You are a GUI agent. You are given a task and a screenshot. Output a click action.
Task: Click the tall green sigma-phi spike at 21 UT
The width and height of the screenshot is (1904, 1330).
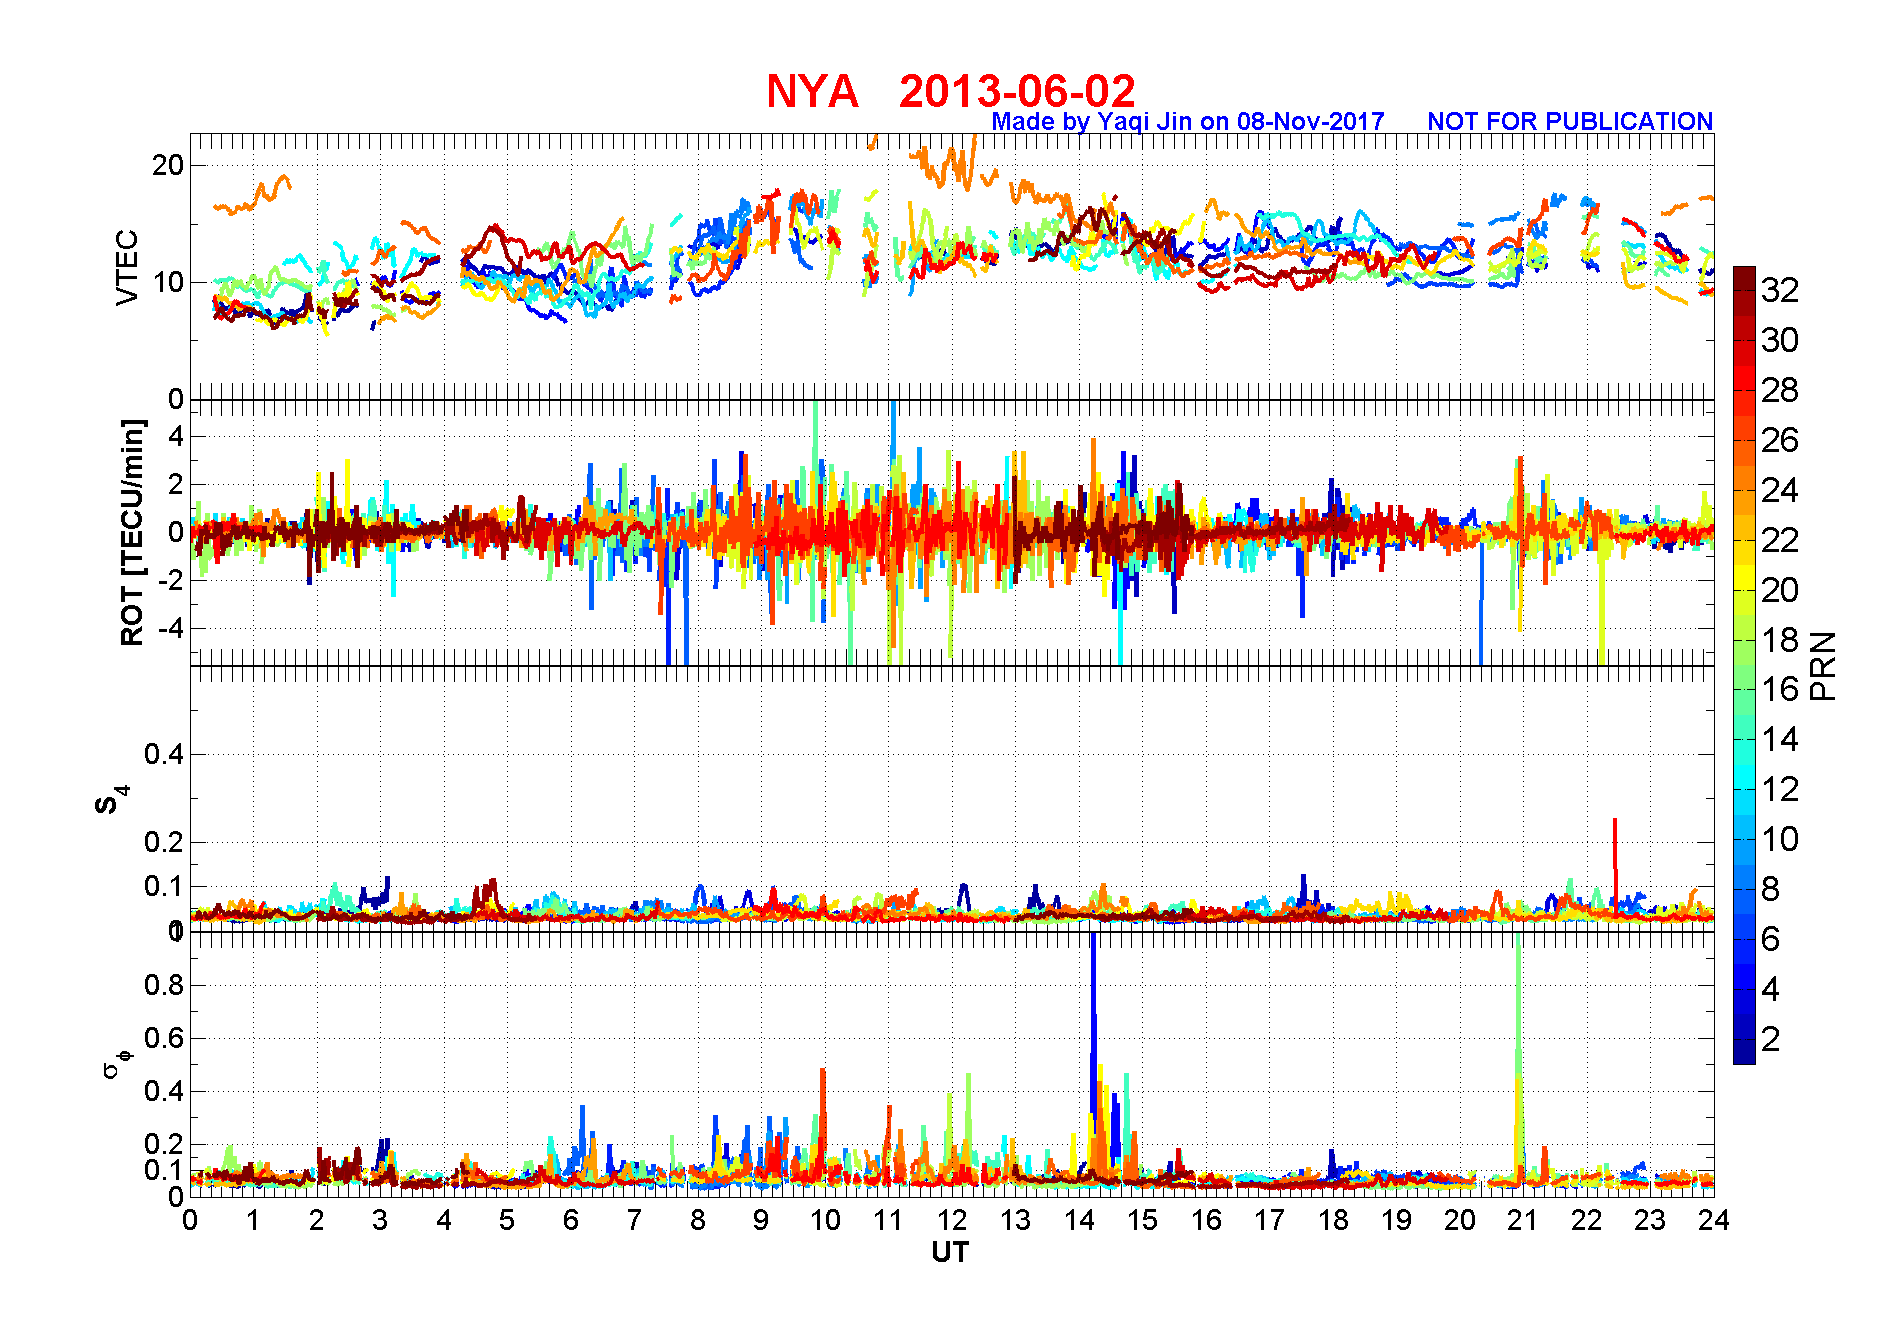pos(1518,1040)
